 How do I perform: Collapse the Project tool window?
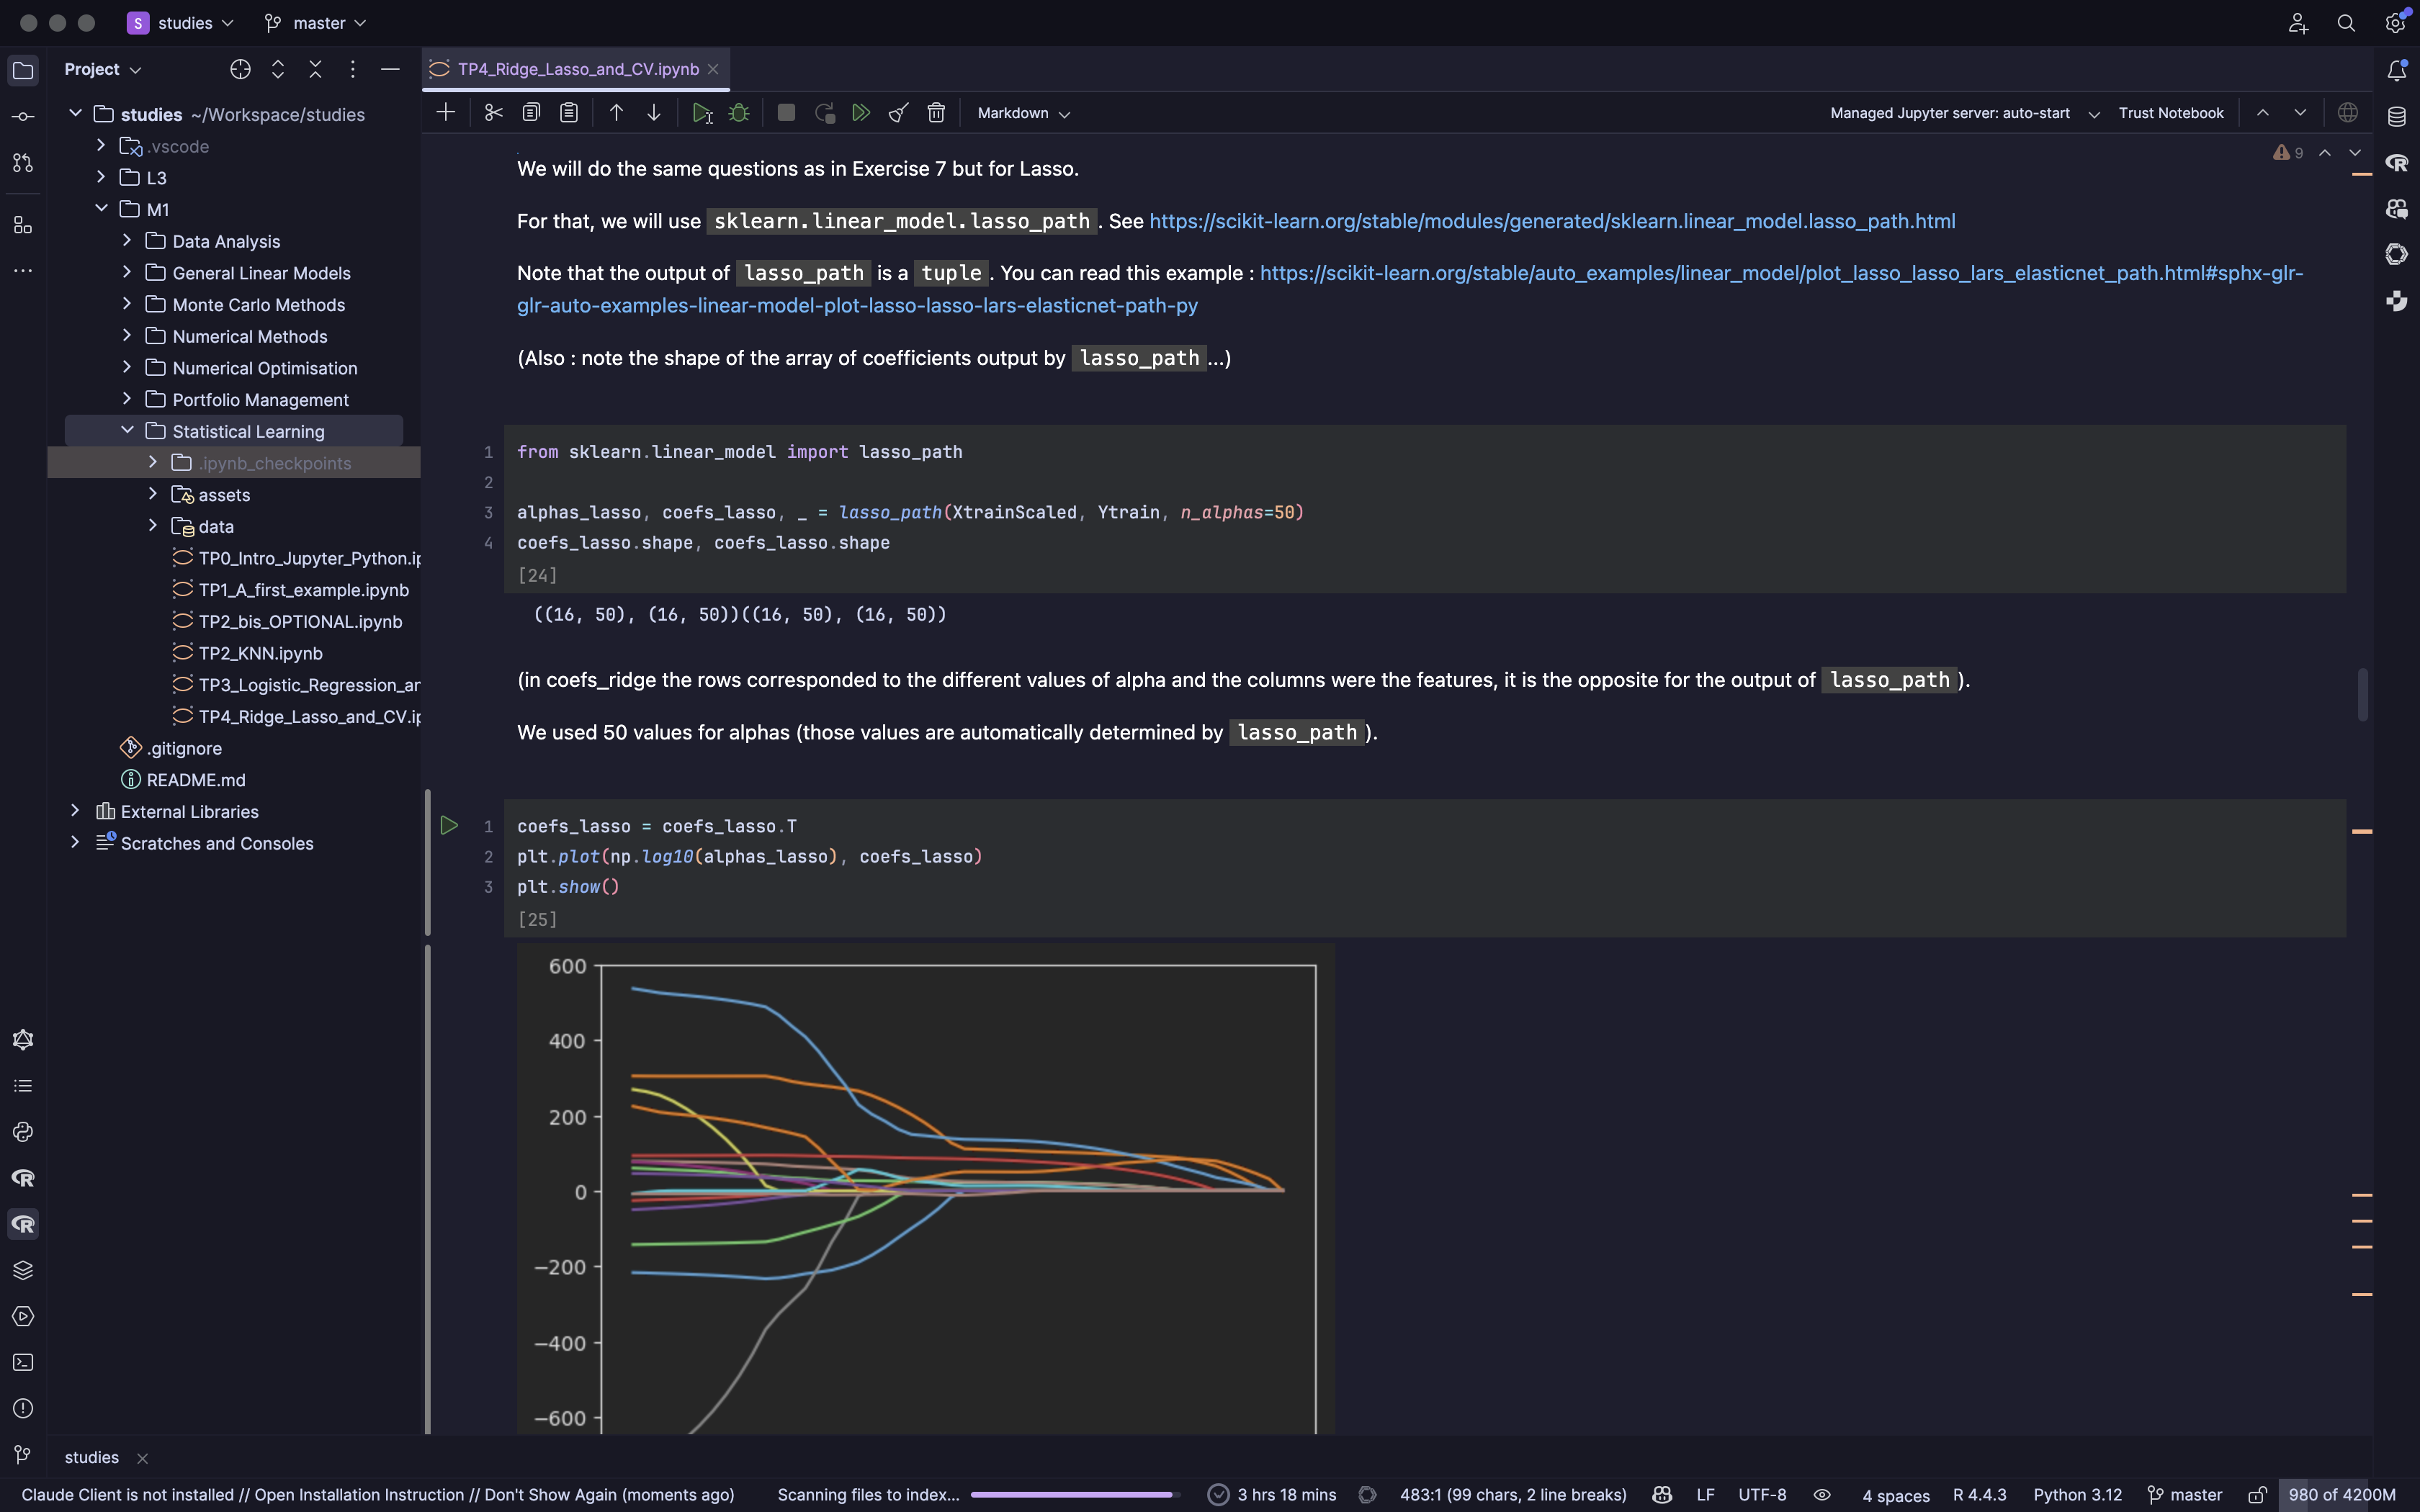point(389,69)
